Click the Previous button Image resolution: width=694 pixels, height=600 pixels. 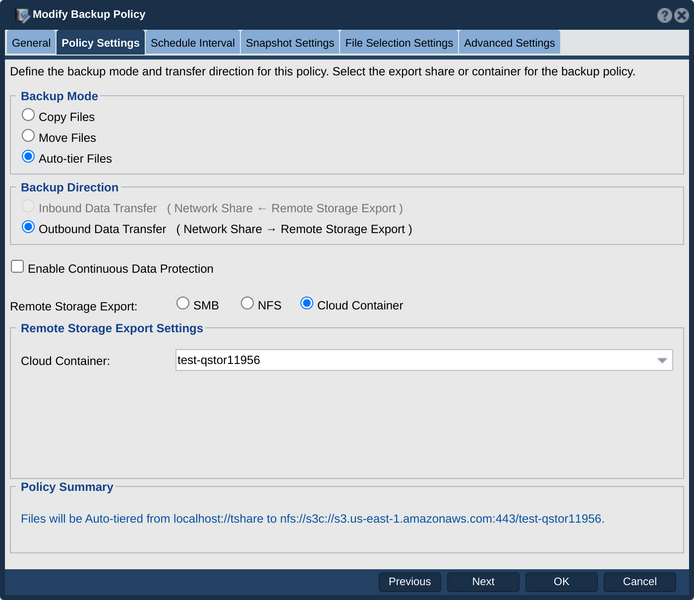[410, 581]
